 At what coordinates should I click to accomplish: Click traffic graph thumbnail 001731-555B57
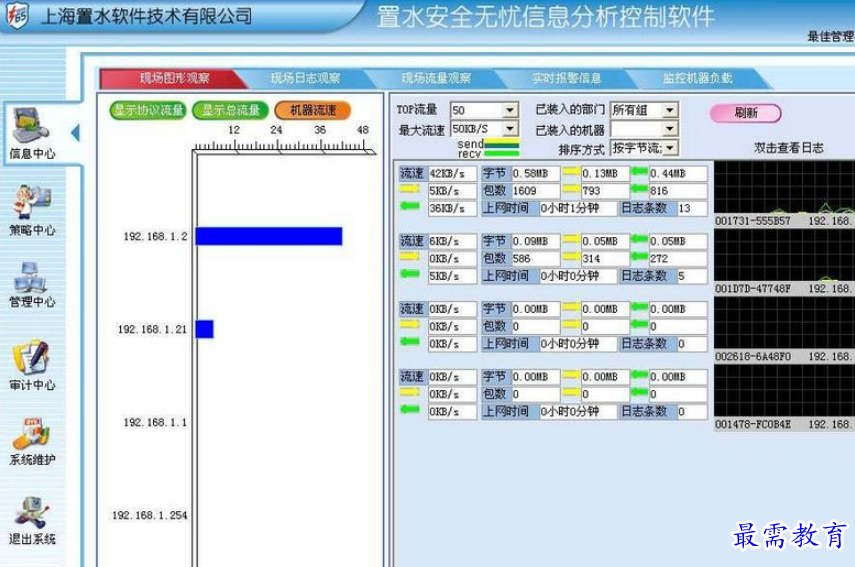point(784,187)
